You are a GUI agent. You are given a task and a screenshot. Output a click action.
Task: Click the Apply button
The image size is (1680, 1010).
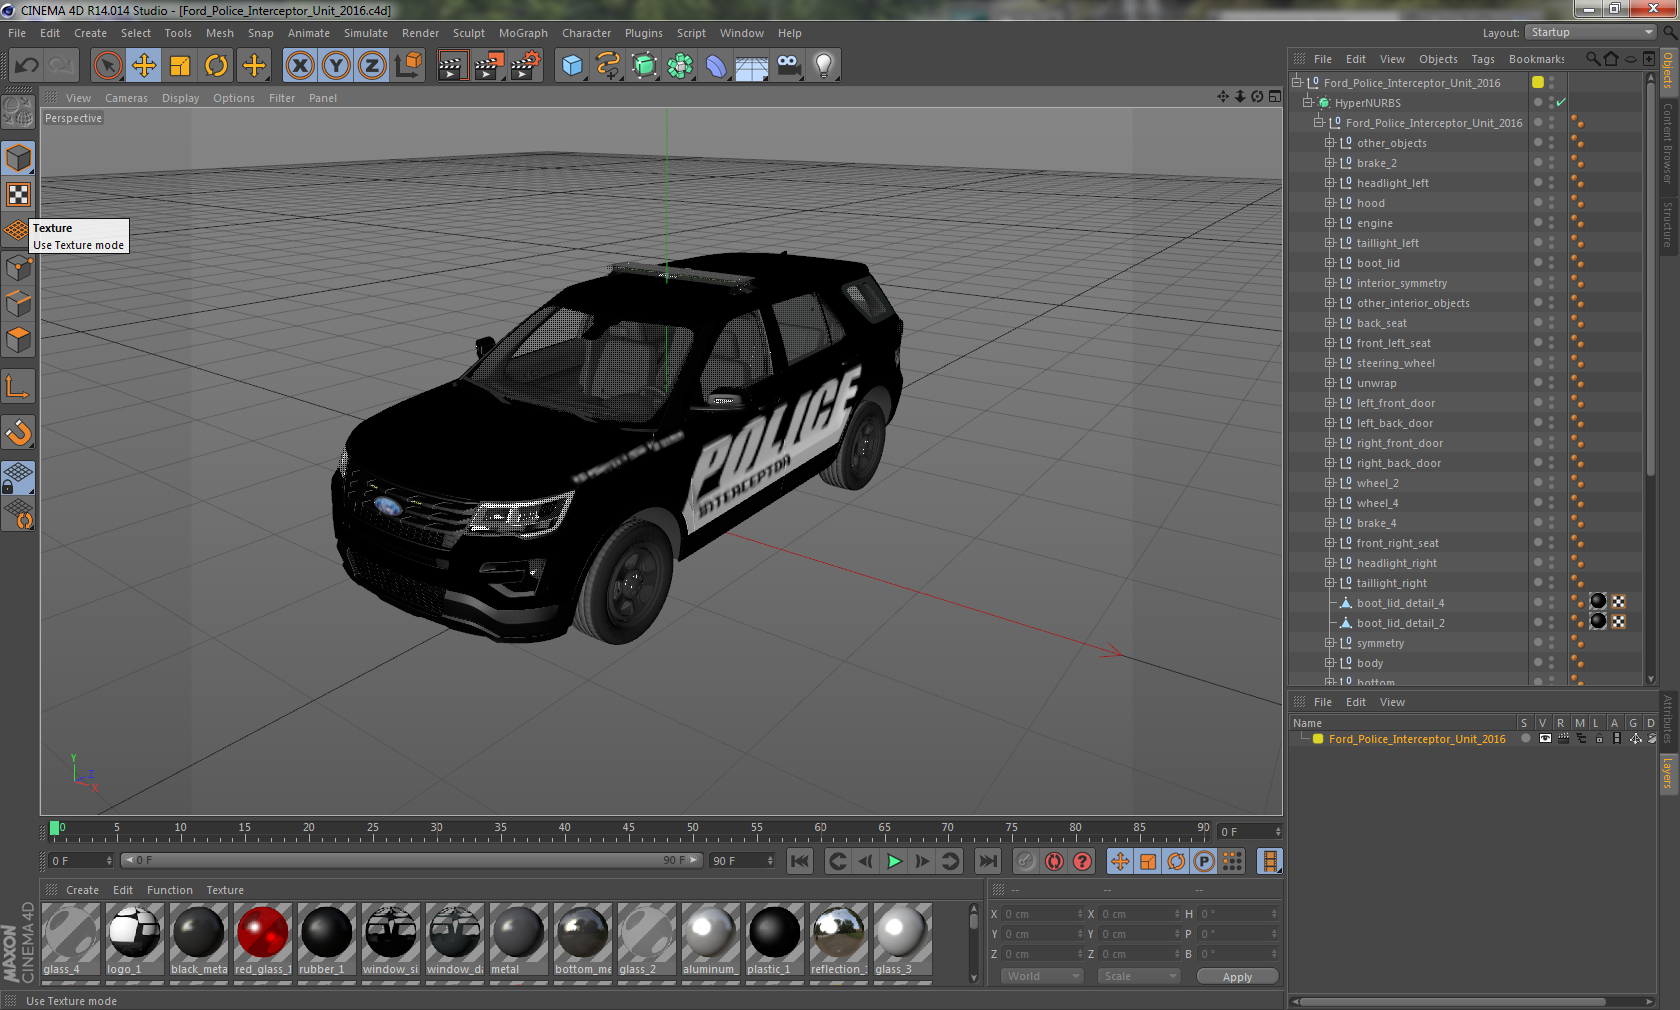click(x=1237, y=977)
